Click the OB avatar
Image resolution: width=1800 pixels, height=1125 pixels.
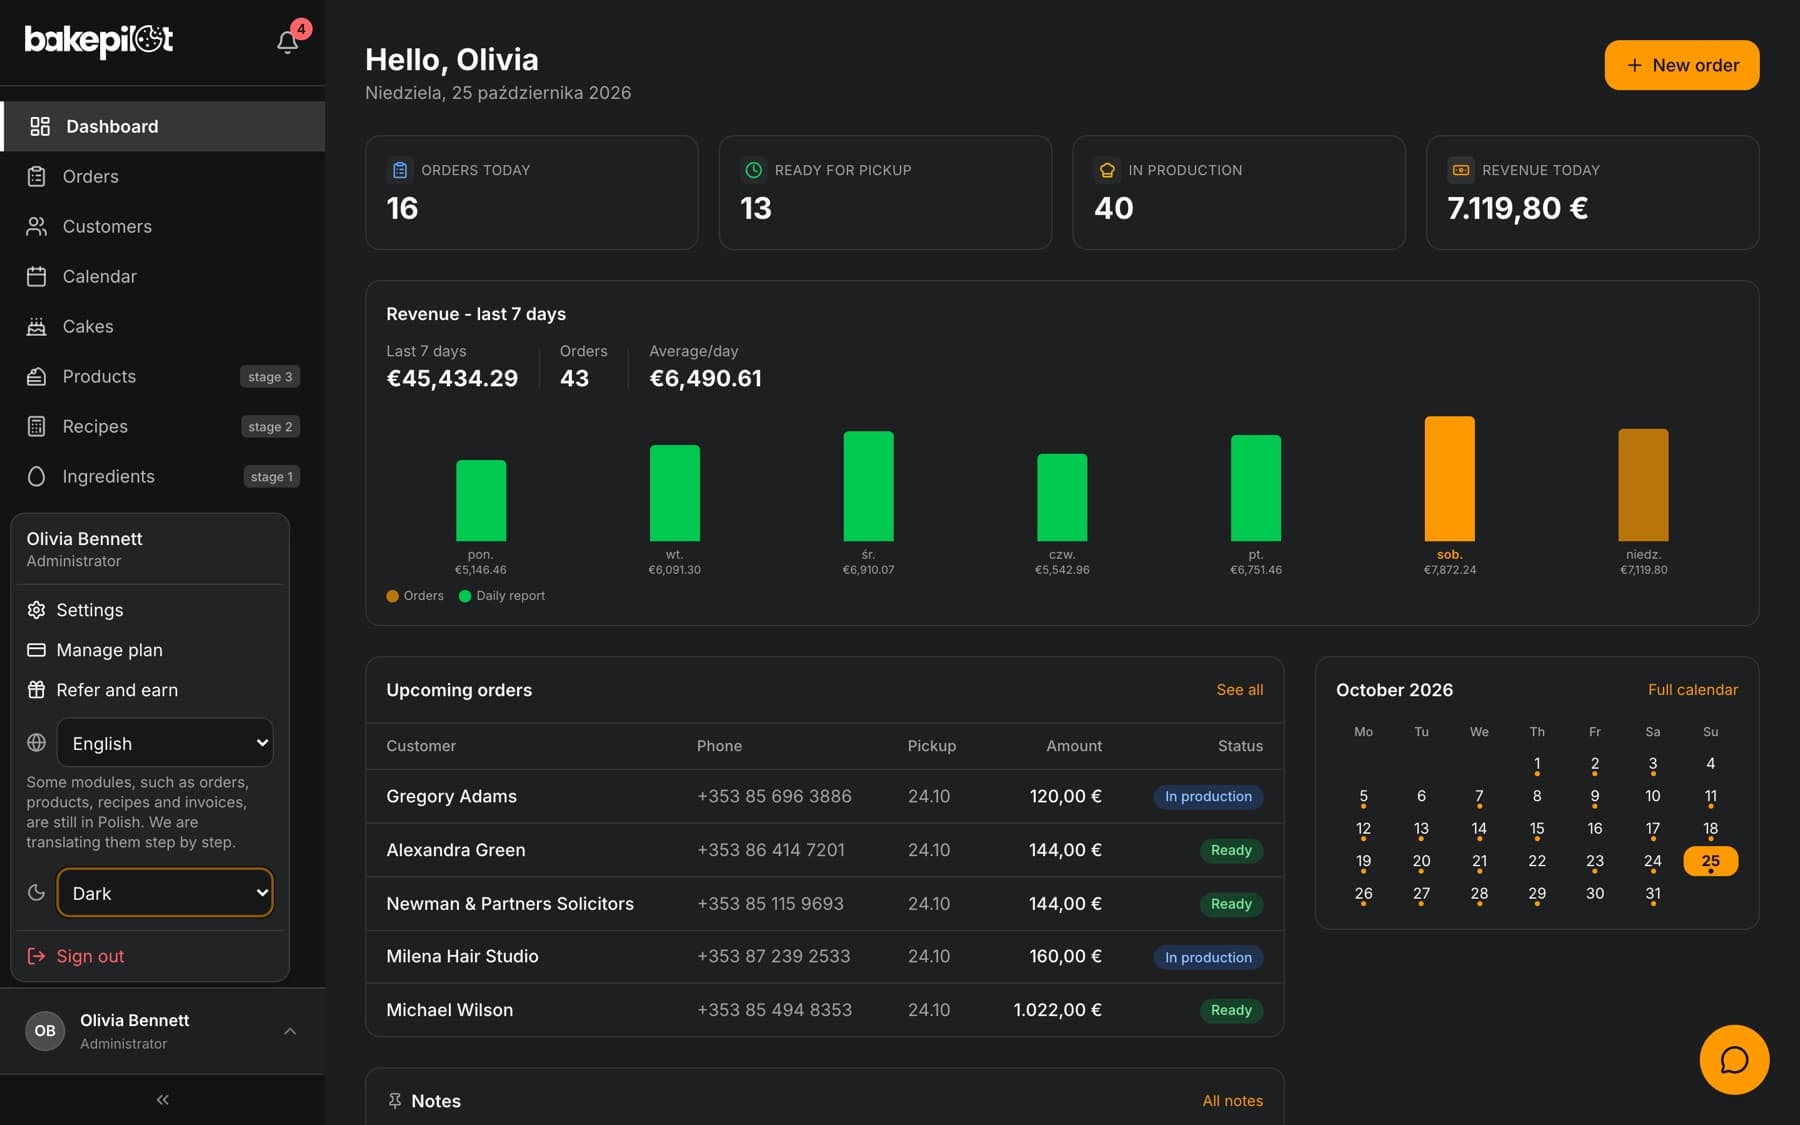(x=45, y=1030)
